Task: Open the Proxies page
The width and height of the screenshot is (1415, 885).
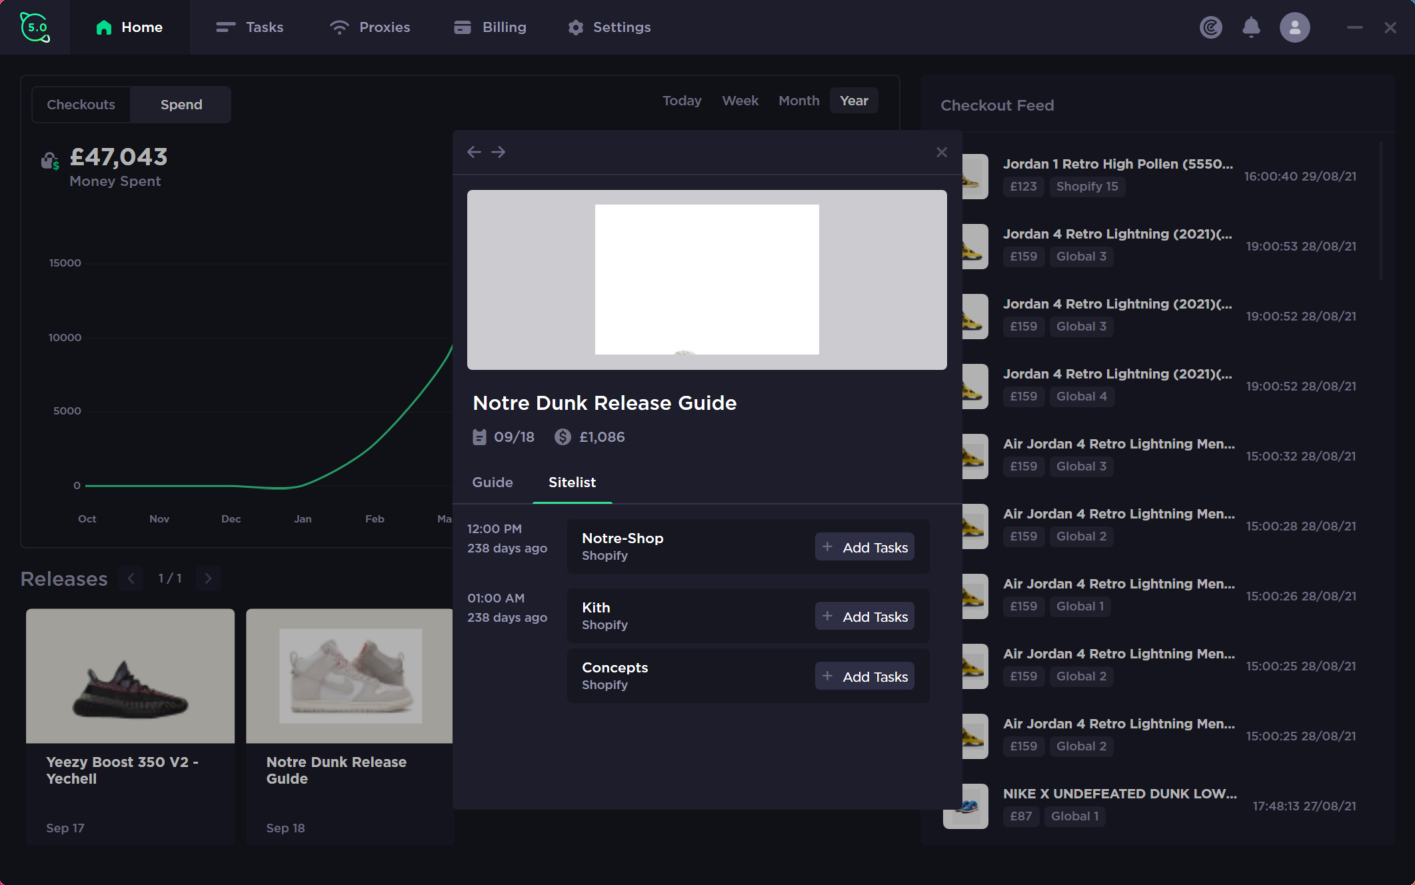Action: pos(370,27)
